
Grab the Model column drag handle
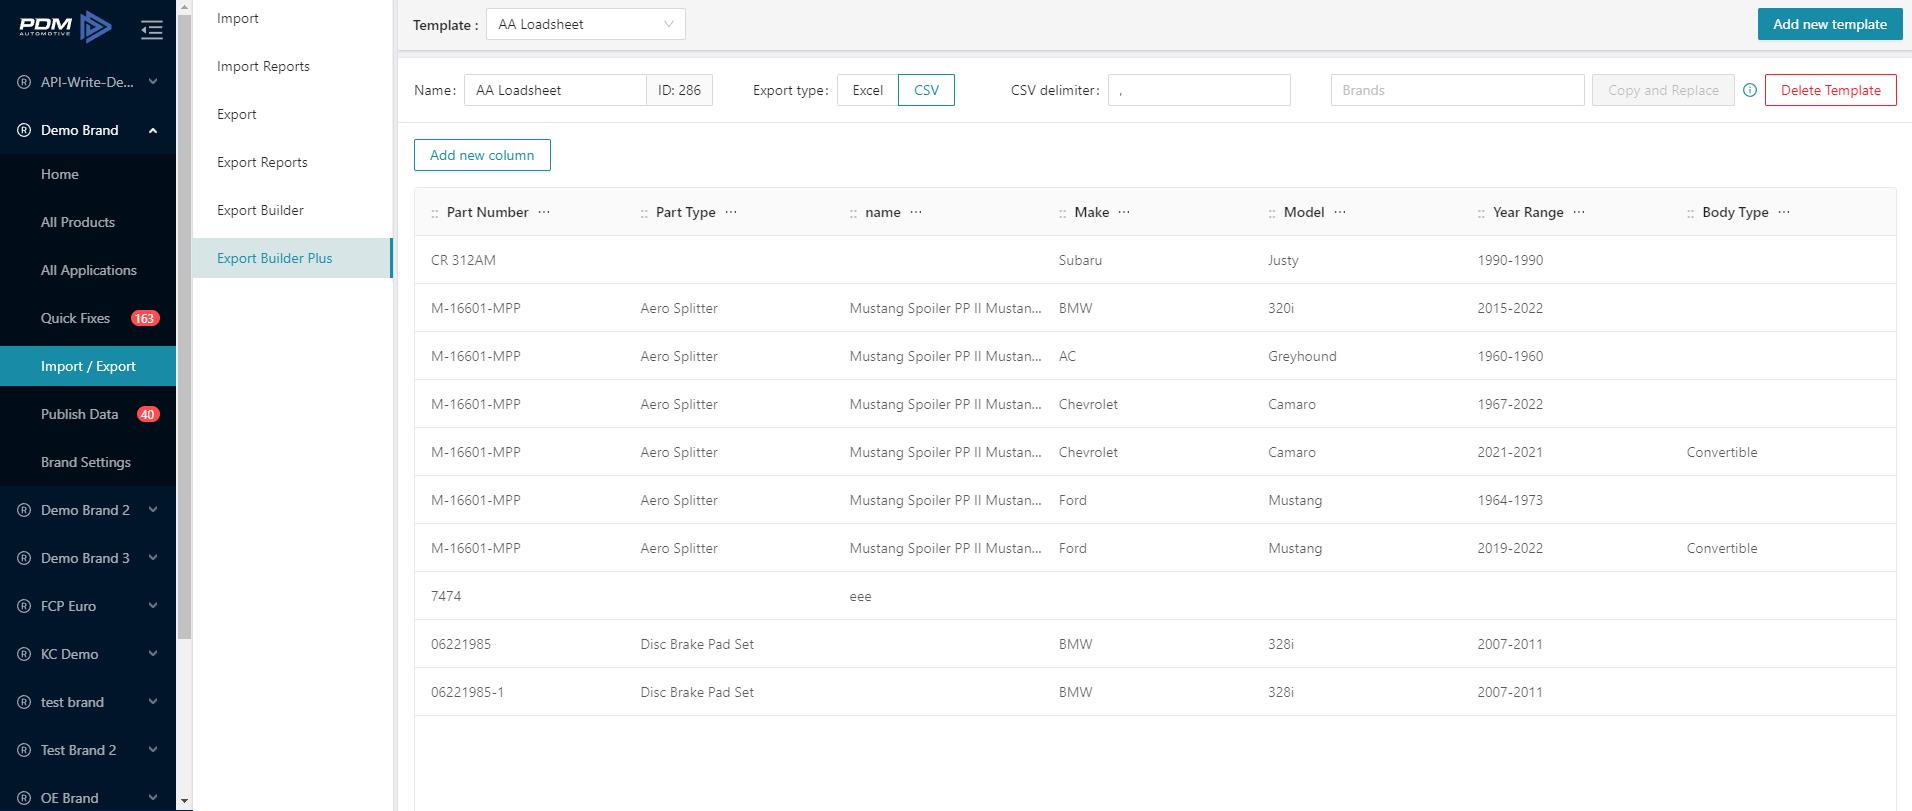pyautogui.click(x=1272, y=213)
